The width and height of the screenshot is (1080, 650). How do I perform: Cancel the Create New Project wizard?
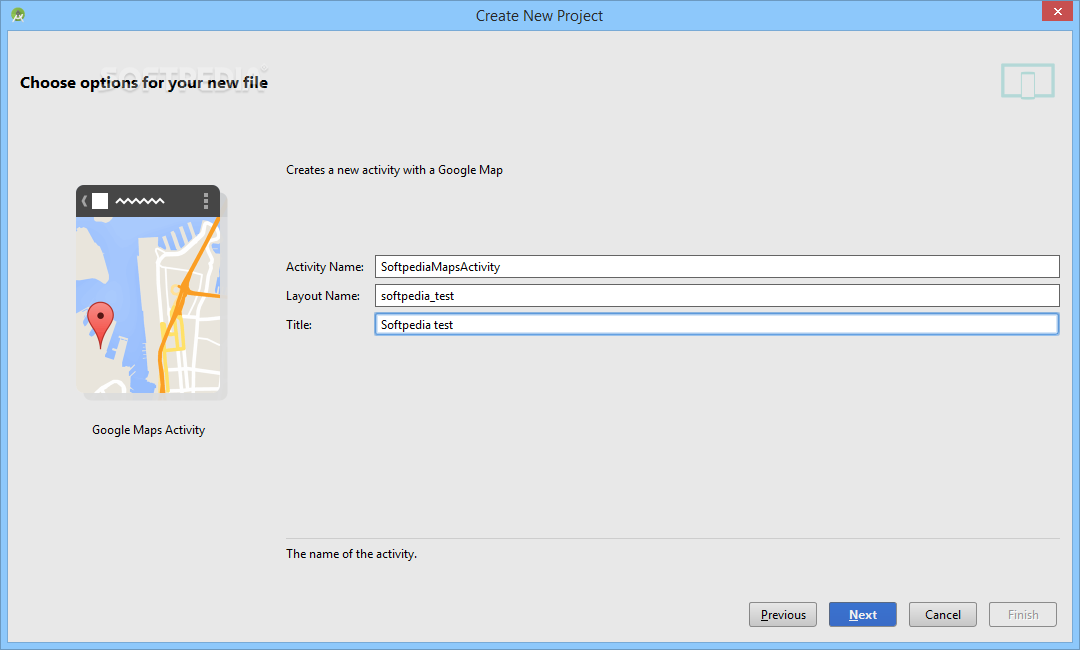[943, 615]
